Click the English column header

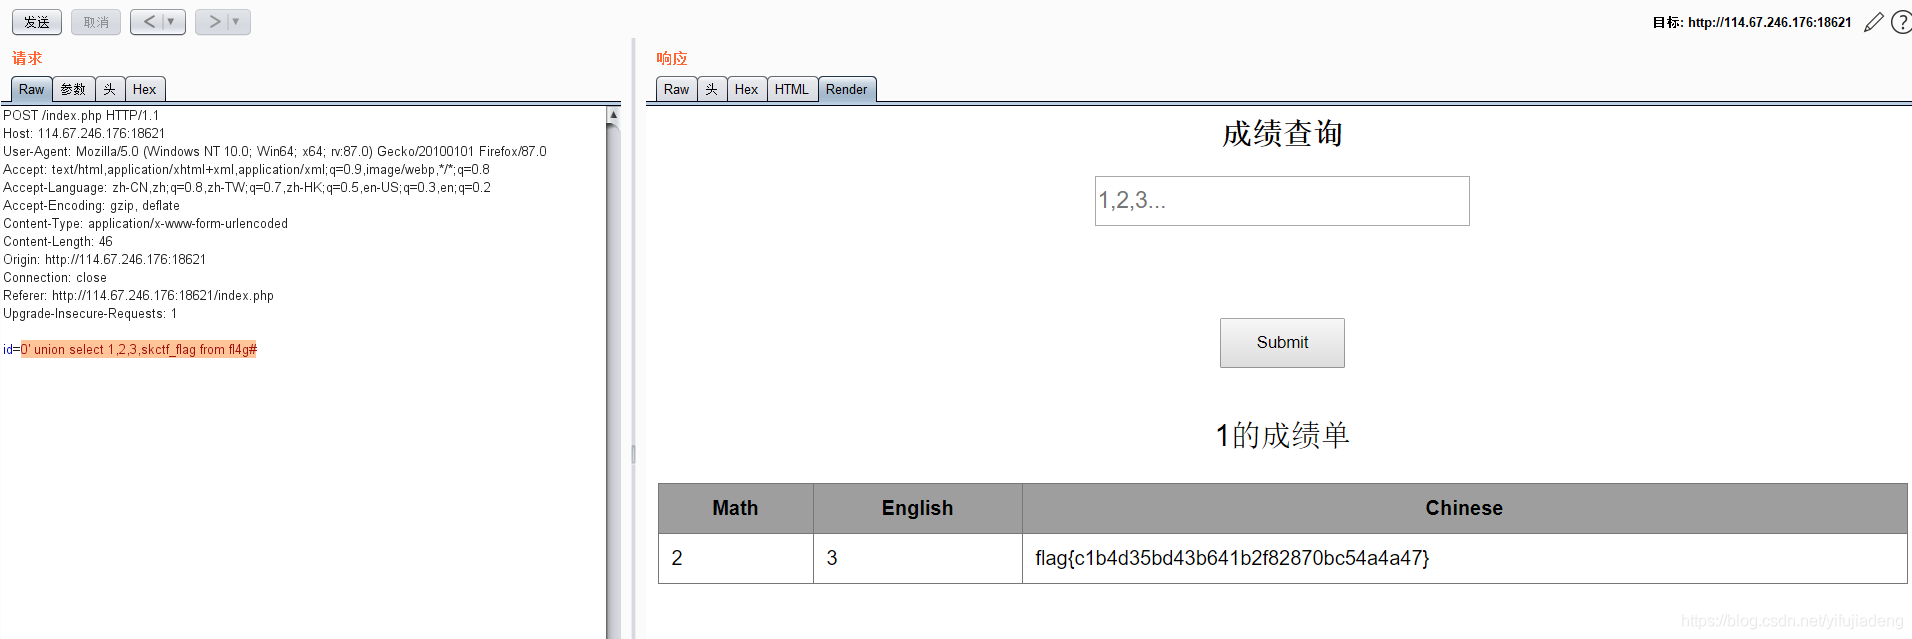[917, 508]
